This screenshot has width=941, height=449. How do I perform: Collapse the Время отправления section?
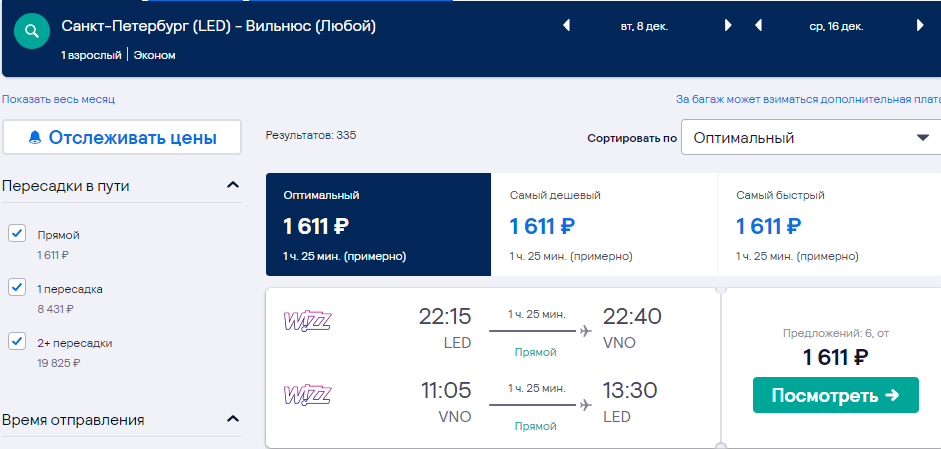(233, 419)
